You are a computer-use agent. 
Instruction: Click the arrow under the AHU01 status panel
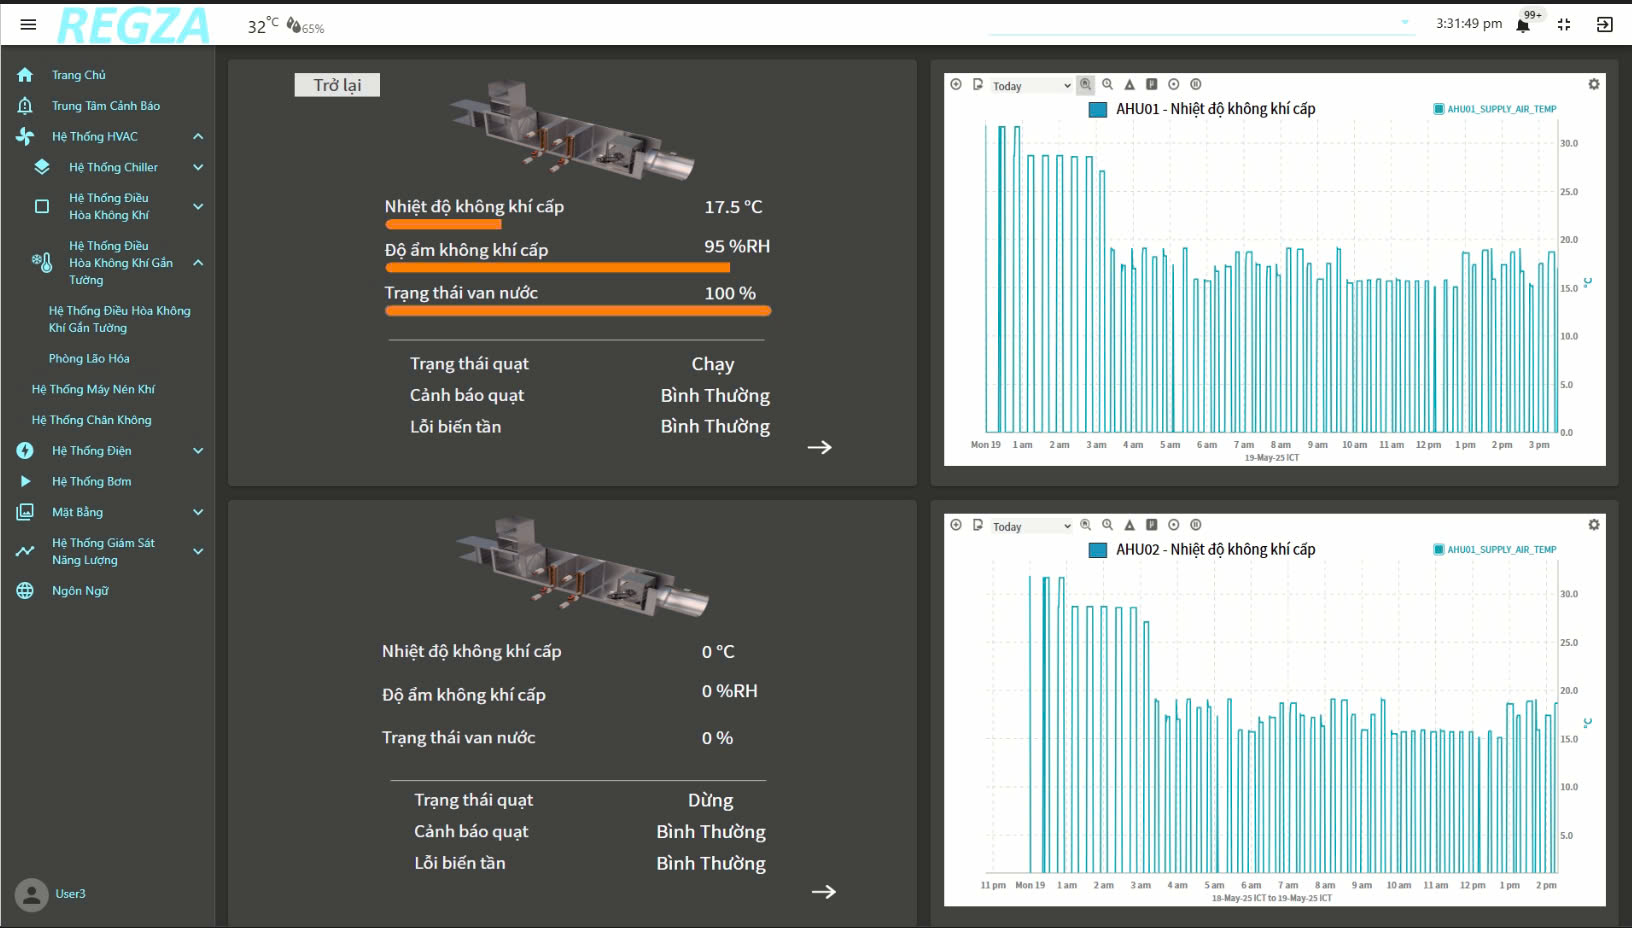(x=820, y=447)
